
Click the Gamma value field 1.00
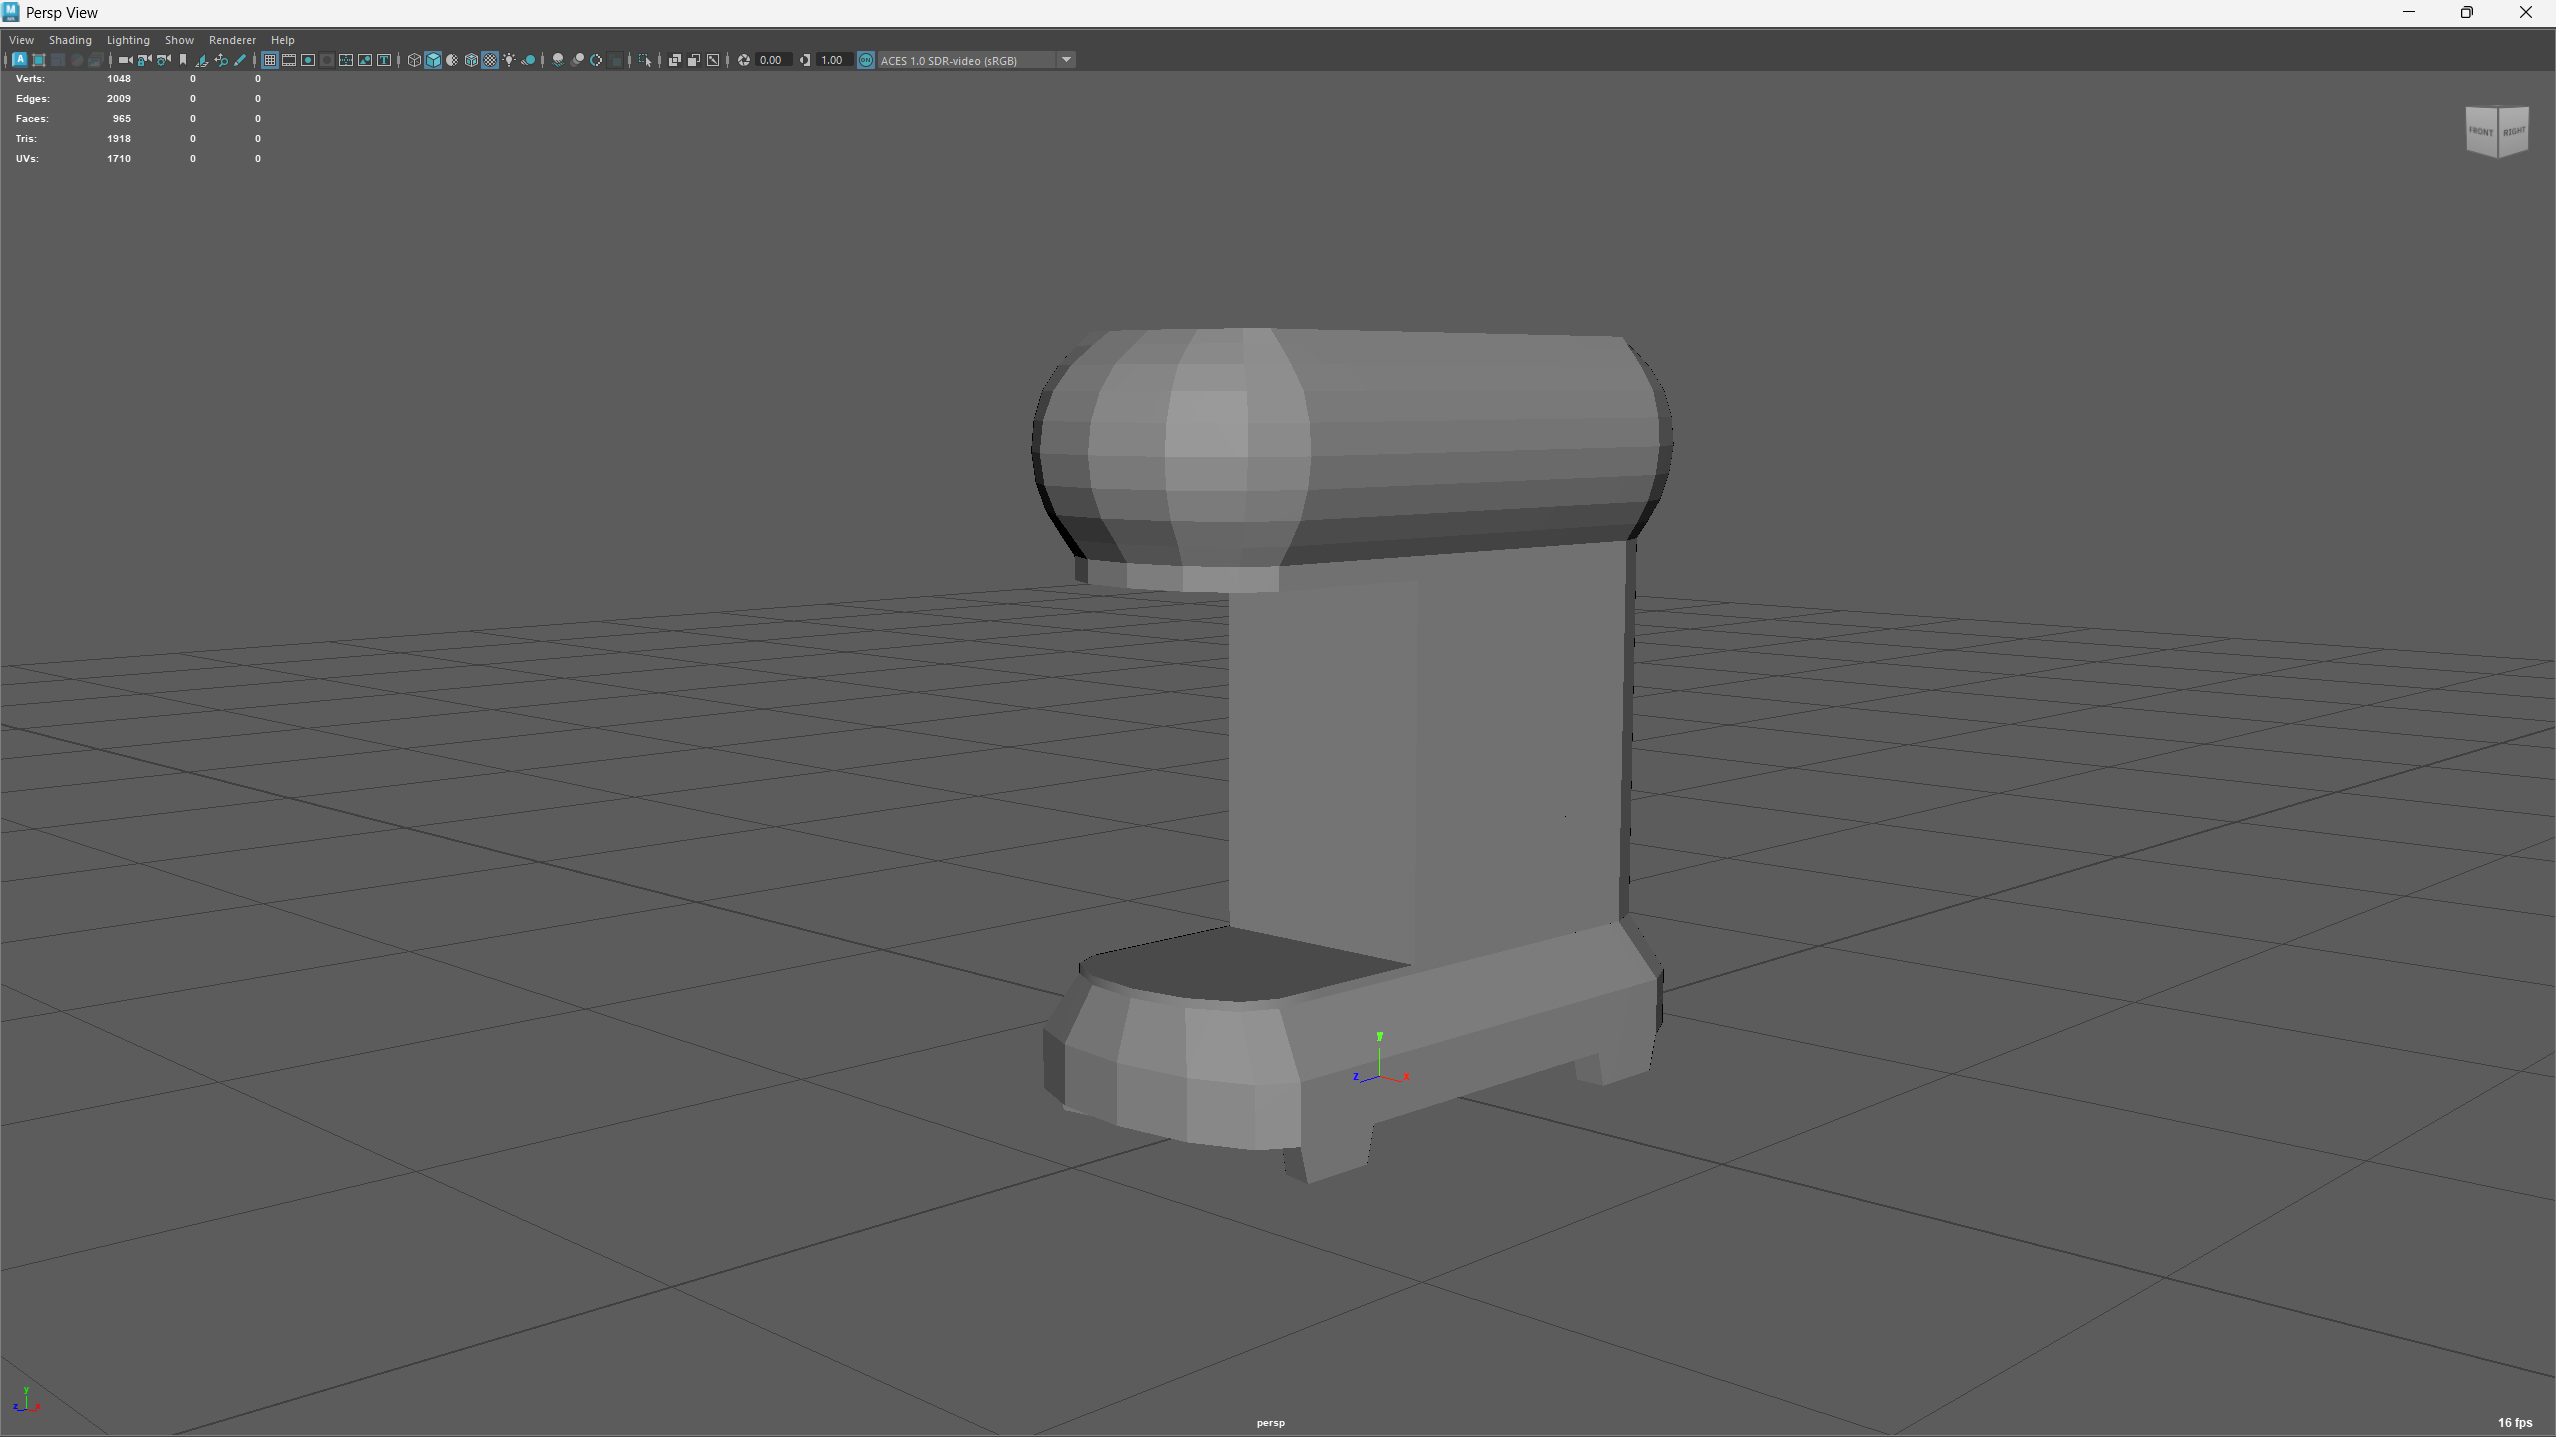(834, 60)
